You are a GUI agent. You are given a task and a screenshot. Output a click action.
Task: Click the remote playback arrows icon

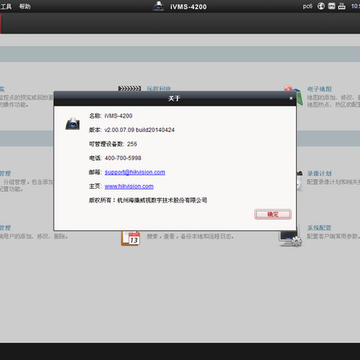pos(130,89)
